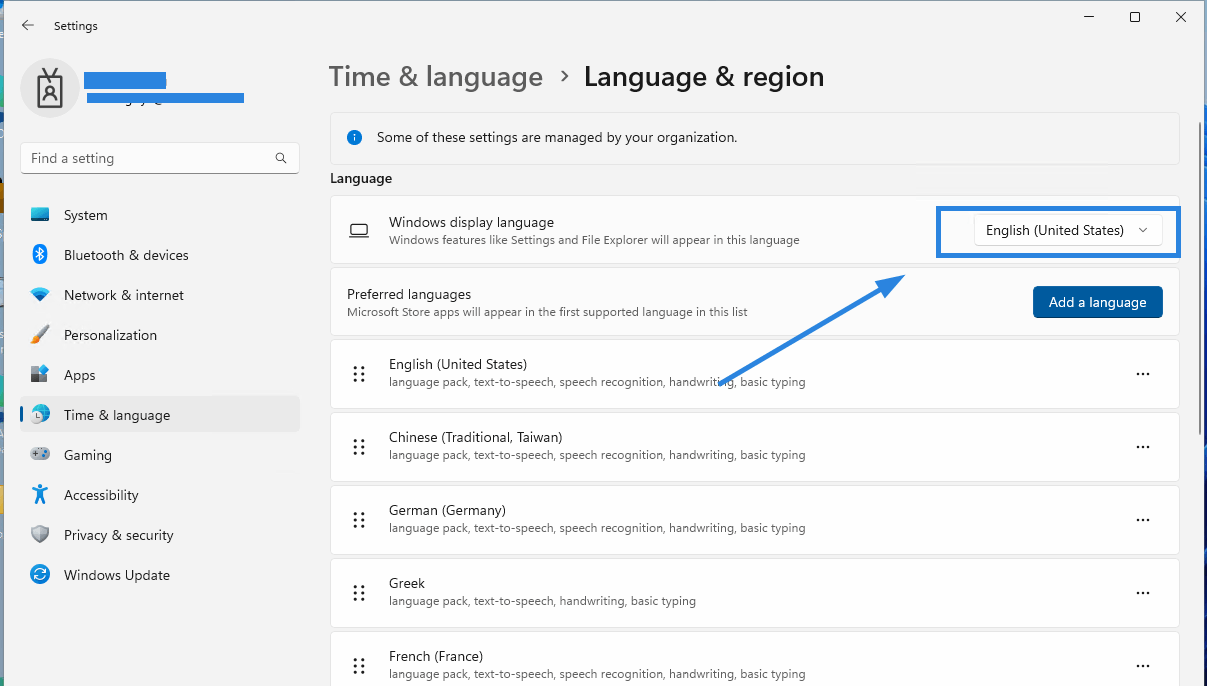The width and height of the screenshot is (1207, 686).
Task: Click the Apps icon in sidebar
Action: tap(40, 375)
